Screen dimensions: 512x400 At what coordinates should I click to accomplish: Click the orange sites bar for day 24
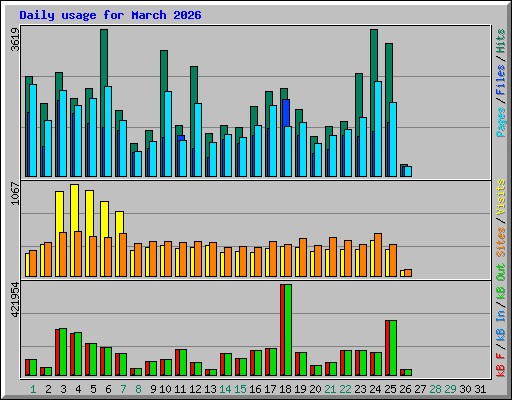point(378,255)
